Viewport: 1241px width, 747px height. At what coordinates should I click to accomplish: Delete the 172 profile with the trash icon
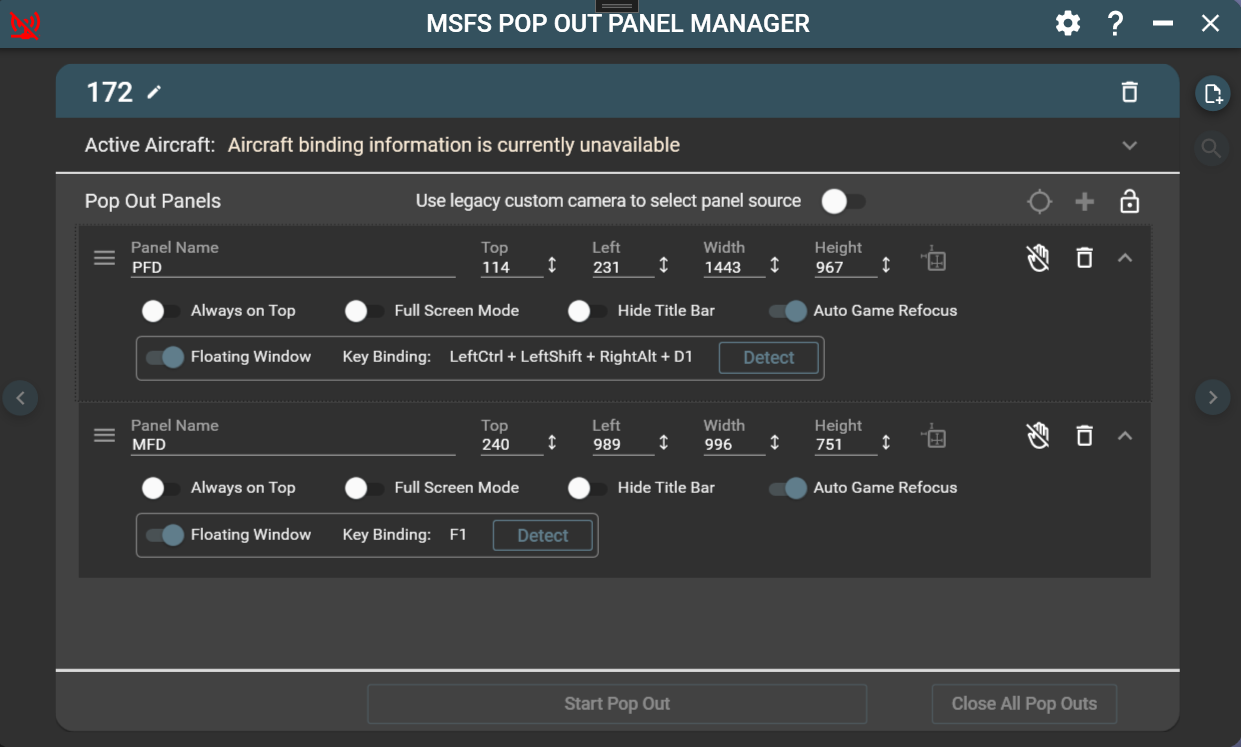tap(1129, 91)
